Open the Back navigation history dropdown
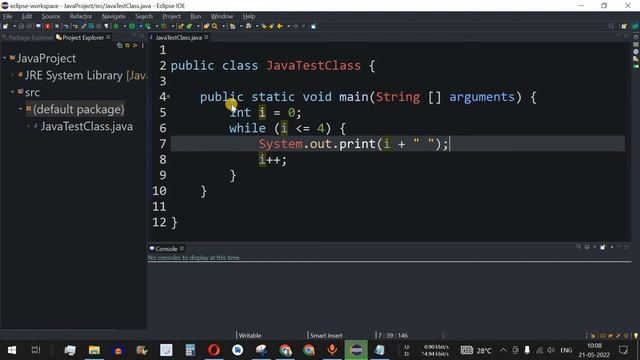This screenshot has height=360, width=640. (x=288, y=26)
